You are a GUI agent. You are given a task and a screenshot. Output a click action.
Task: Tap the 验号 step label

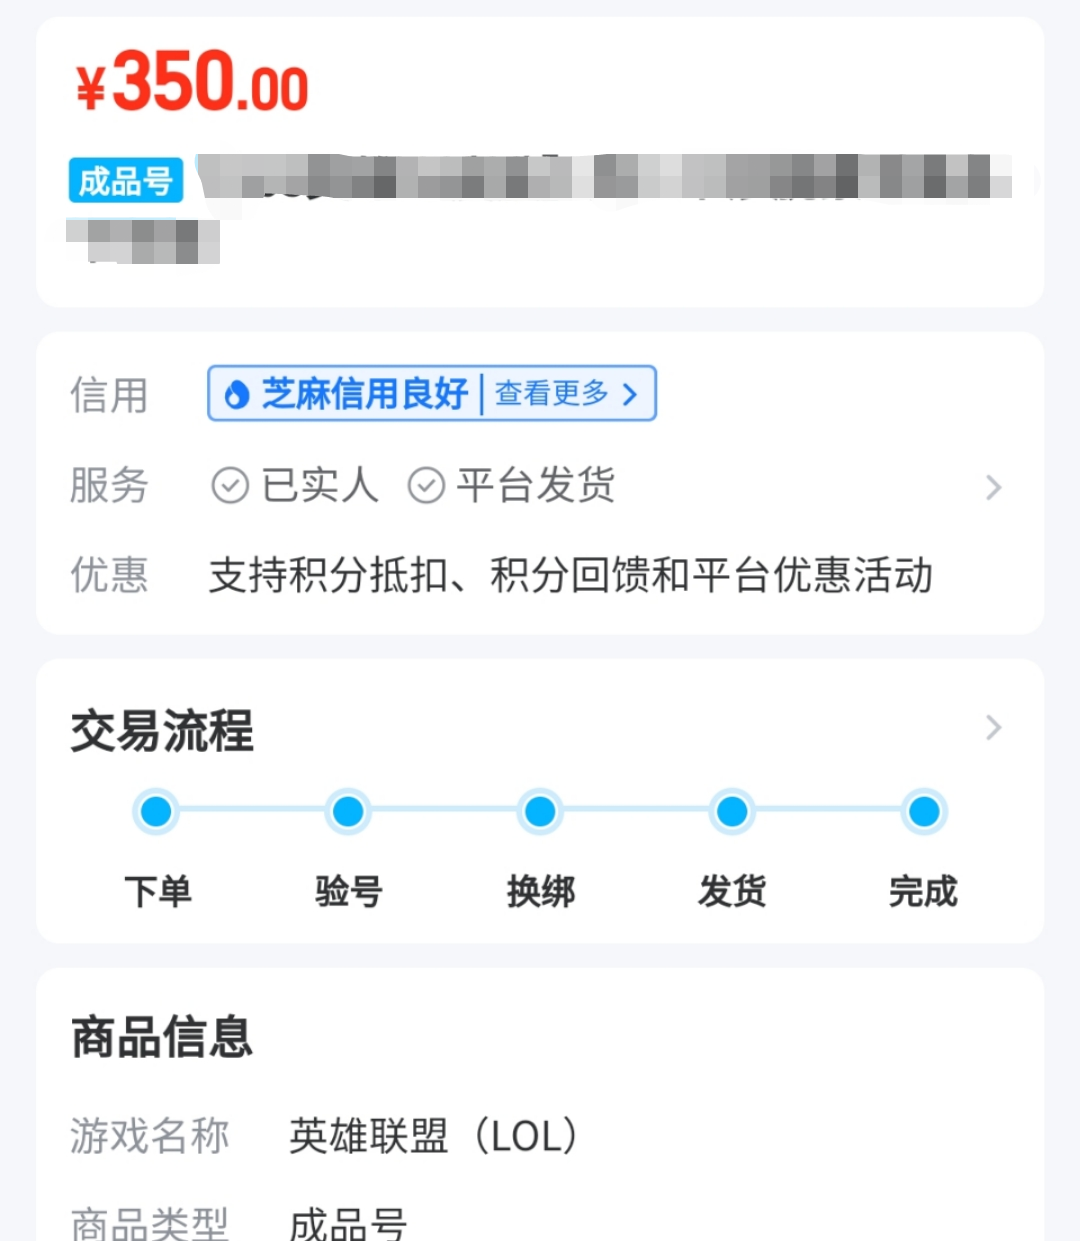(348, 891)
